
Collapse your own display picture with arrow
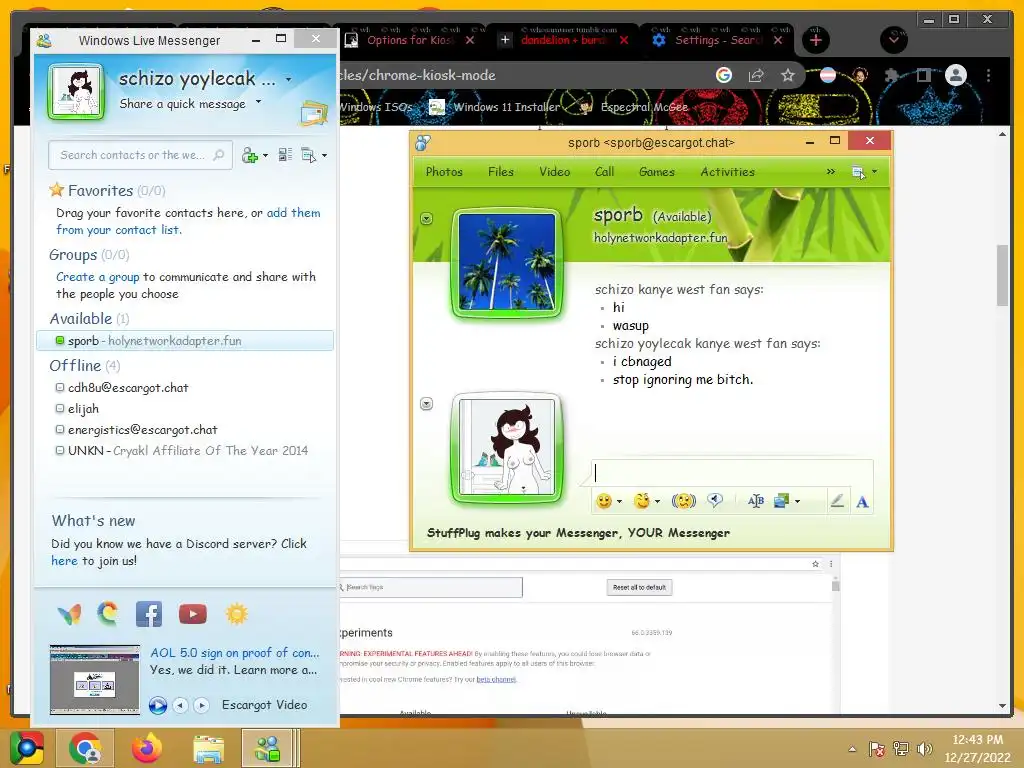(426, 404)
